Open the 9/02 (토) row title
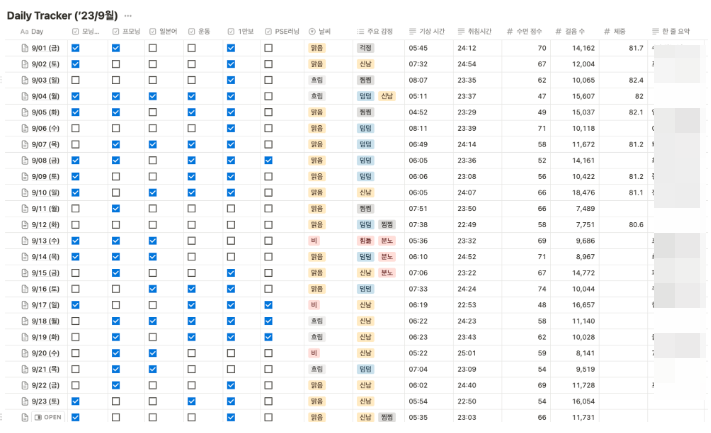The image size is (711, 433). point(45,64)
